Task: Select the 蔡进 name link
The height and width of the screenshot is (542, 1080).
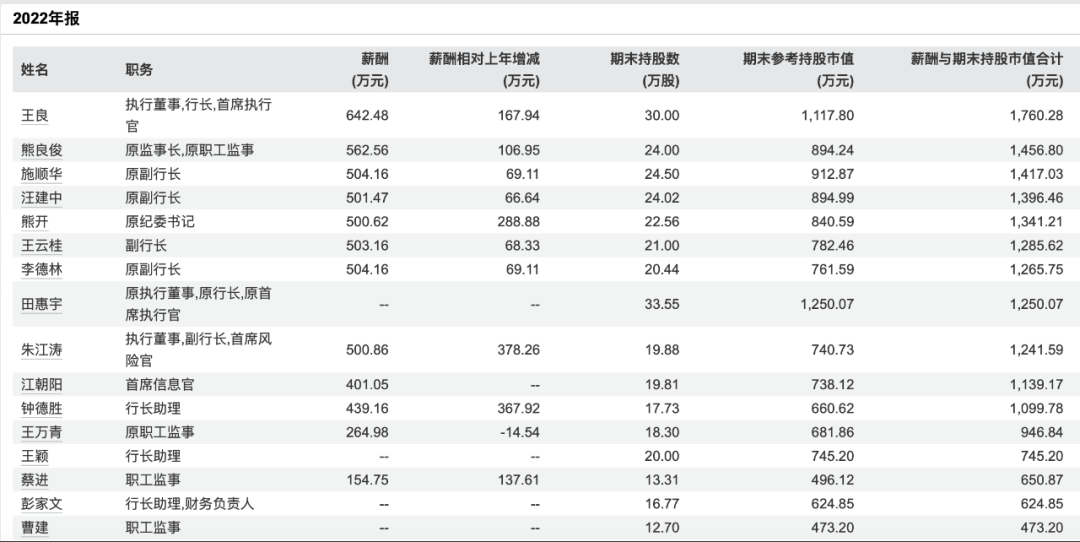Action: 35,480
